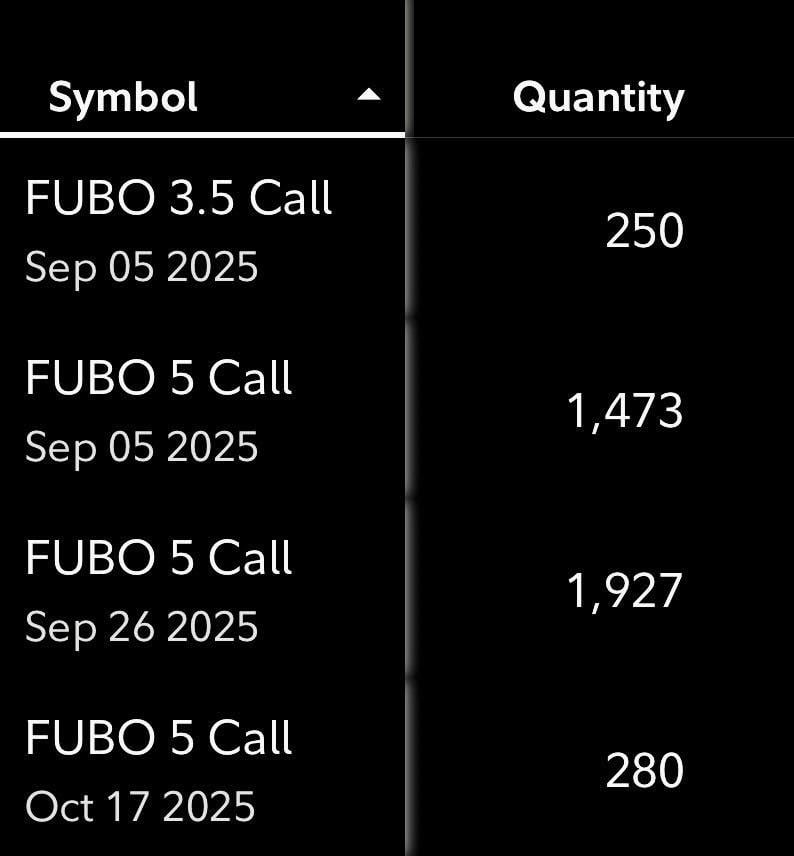
Task: Open the FUBO 5 Call expiring Oct 17 2025
Action: 159,738
